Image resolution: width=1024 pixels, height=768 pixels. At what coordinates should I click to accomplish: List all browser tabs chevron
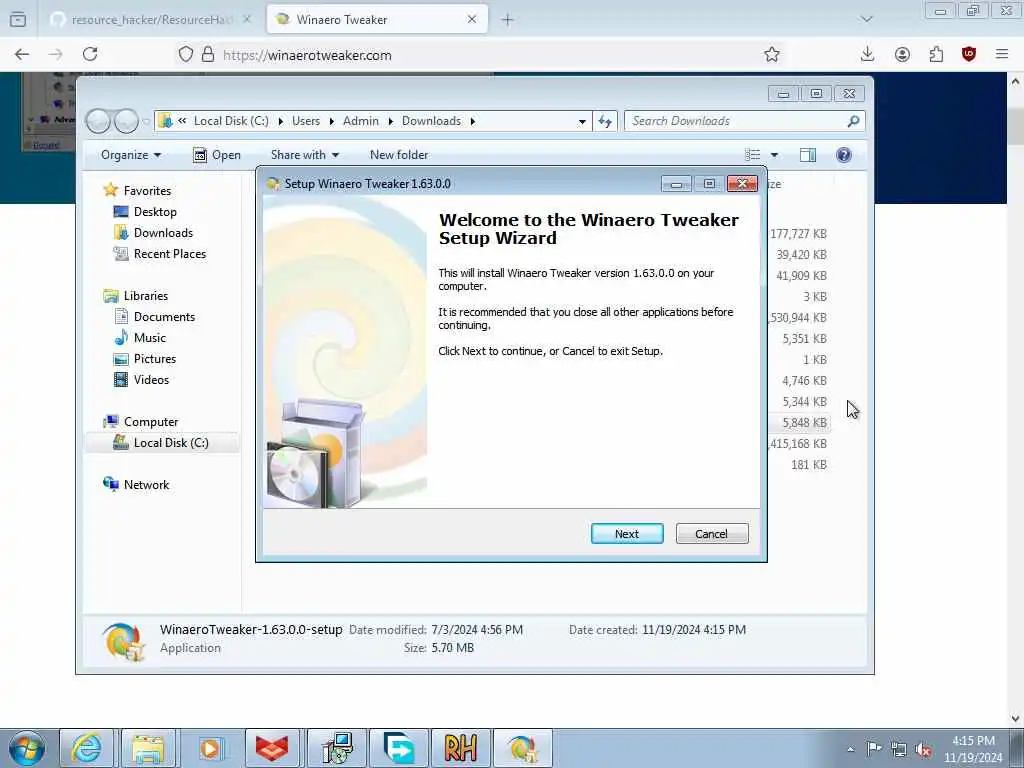pos(866,20)
